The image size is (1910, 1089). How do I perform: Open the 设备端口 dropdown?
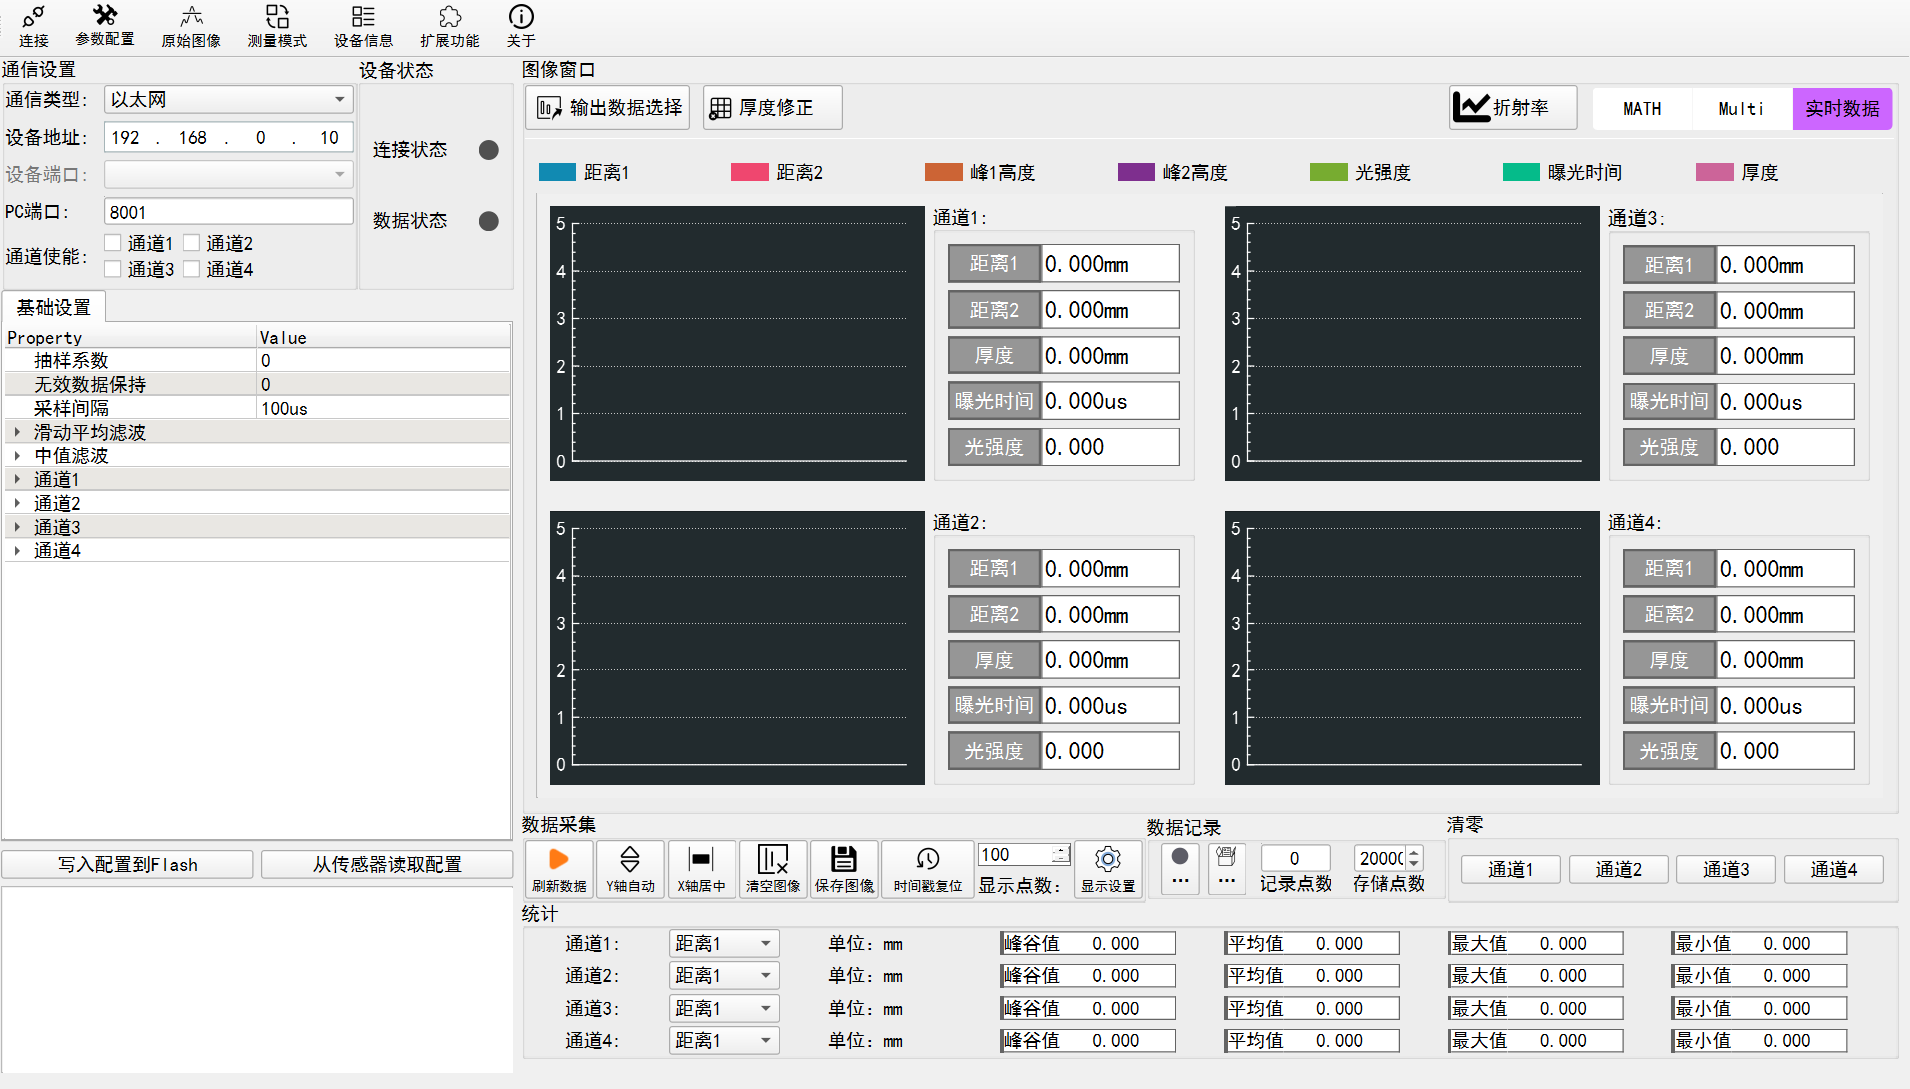(228, 174)
